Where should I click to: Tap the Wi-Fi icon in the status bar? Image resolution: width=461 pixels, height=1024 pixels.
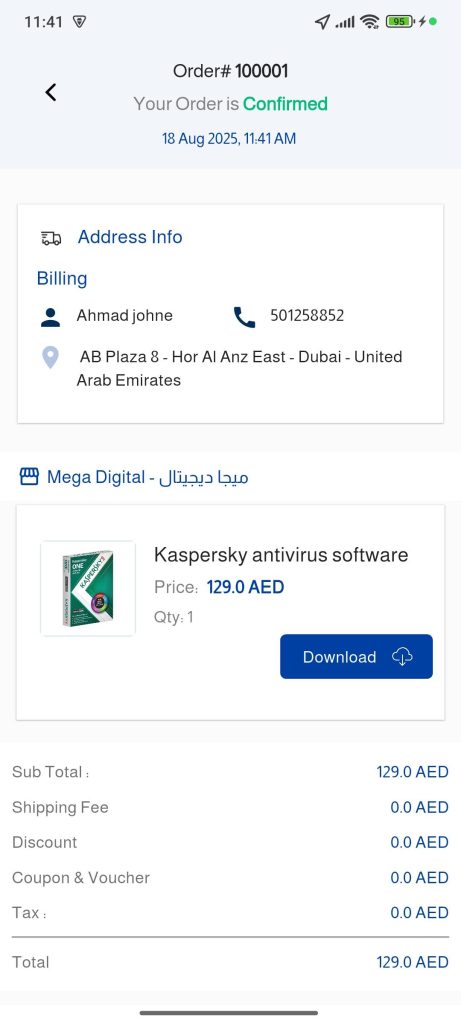click(x=370, y=22)
